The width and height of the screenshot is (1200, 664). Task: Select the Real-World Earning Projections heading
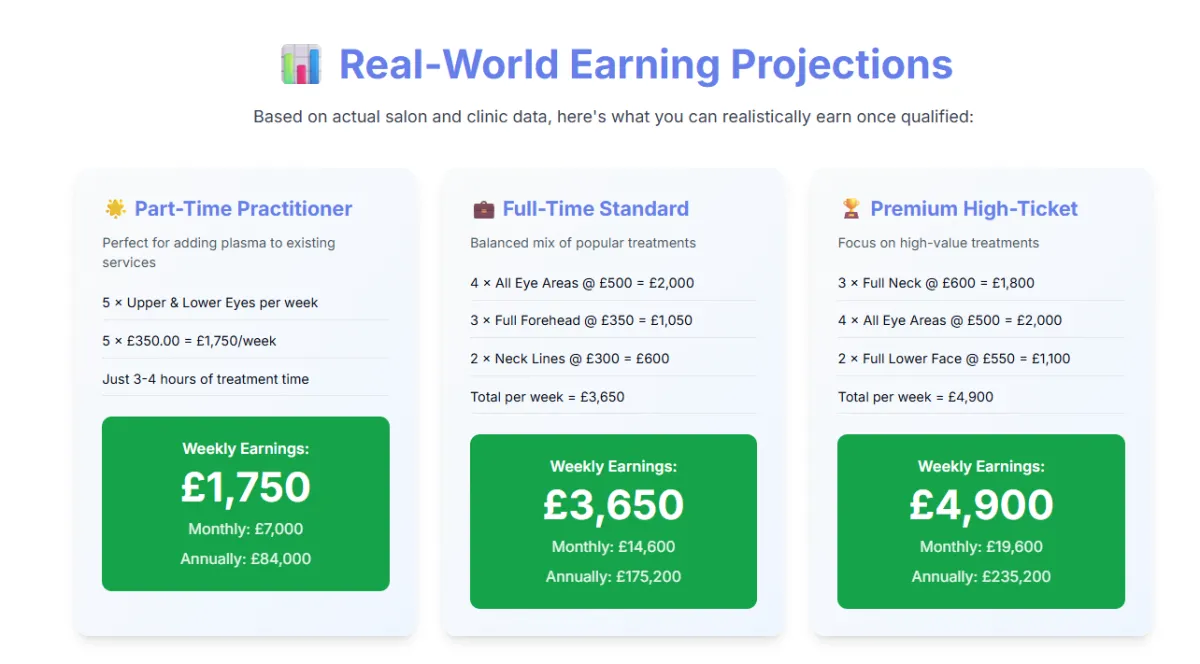pos(645,65)
